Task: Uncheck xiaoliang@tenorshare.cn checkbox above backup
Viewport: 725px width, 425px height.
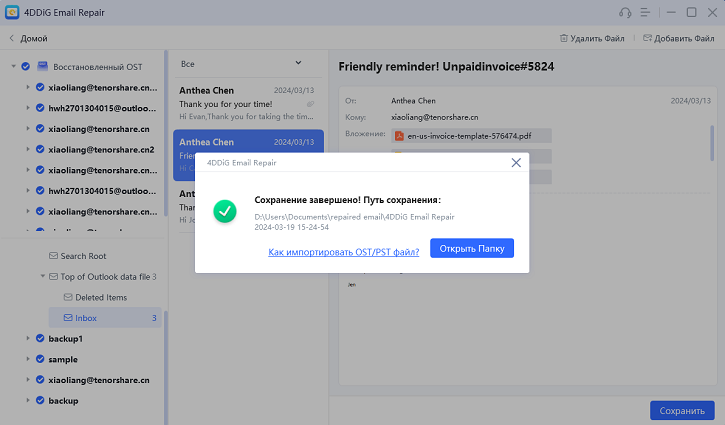Action: pos(40,380)
